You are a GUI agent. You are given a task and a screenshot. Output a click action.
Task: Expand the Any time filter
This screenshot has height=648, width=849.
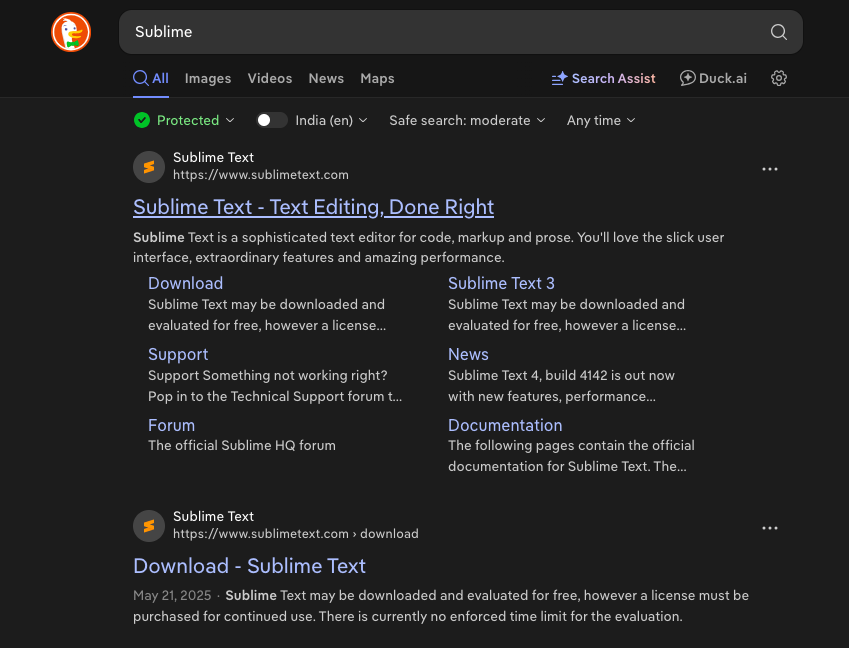tap(601, 120)
